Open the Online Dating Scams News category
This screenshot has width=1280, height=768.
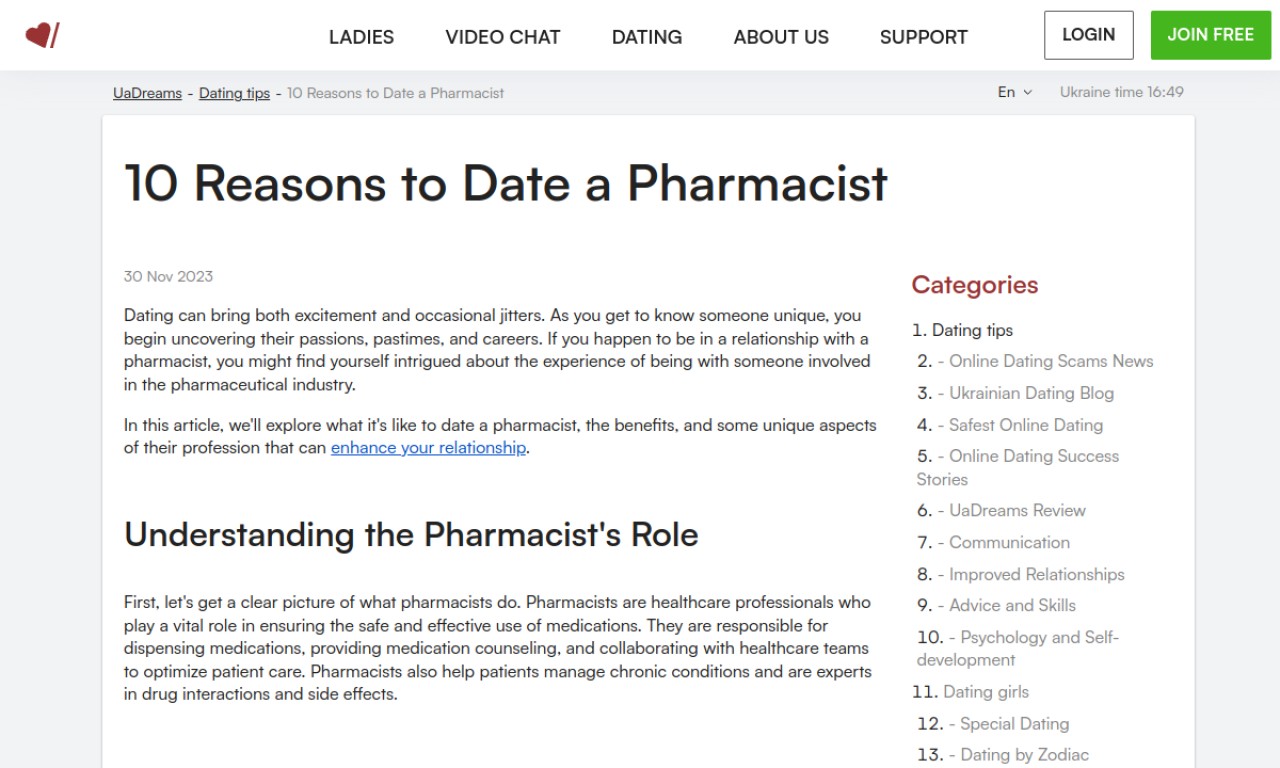(x=1051, y=361)
